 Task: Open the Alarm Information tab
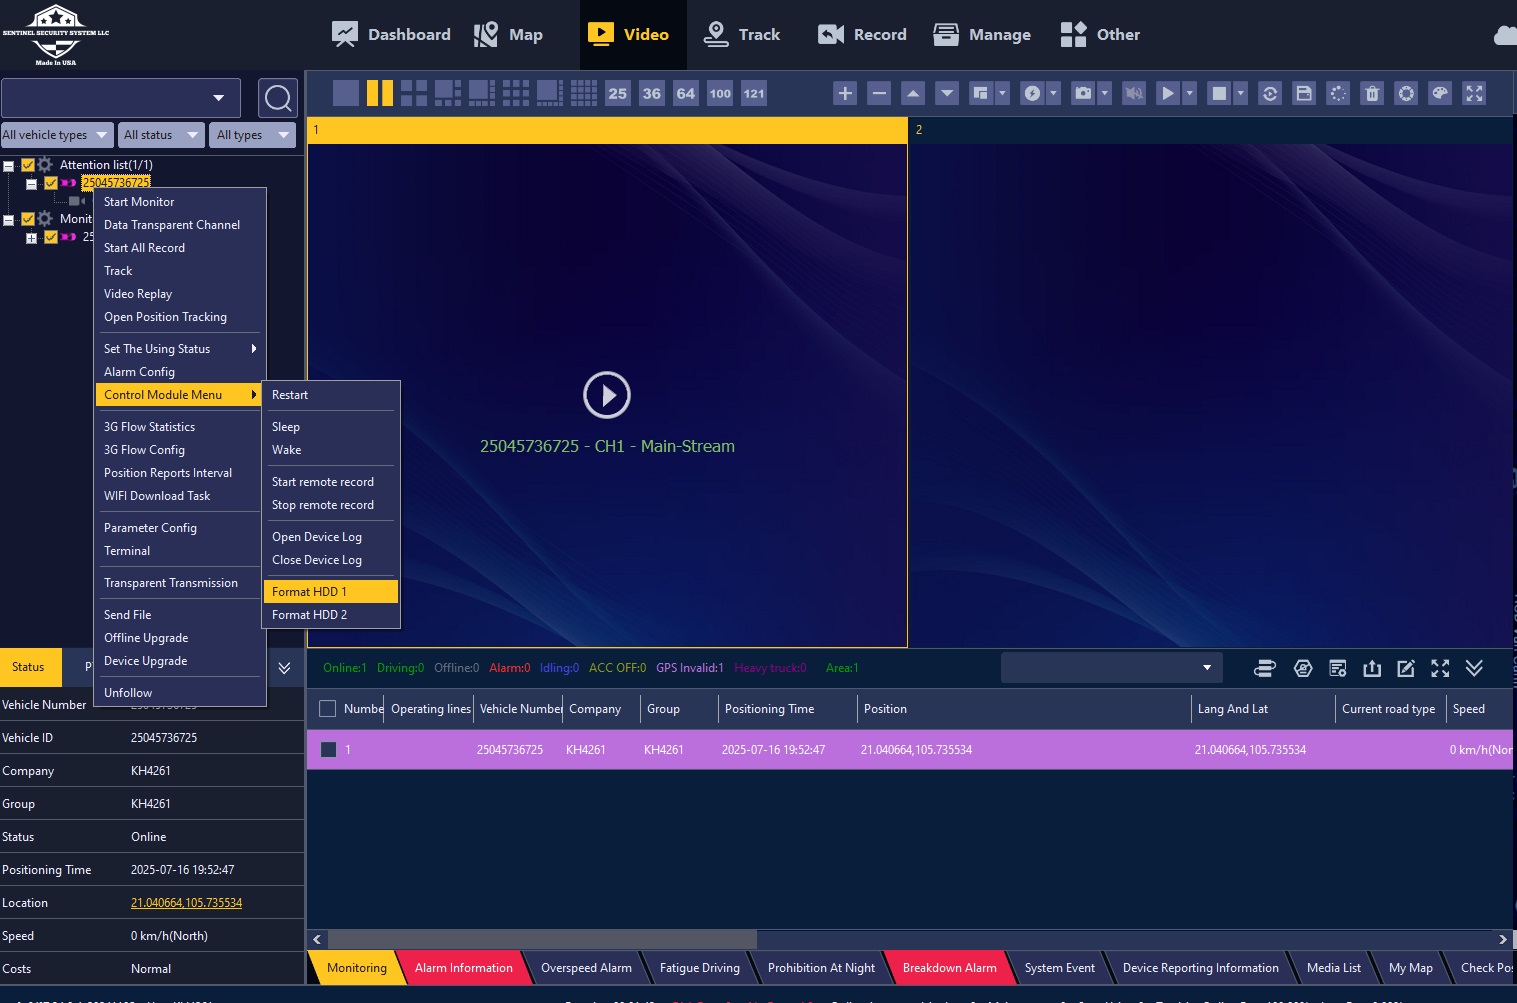pyautogui.click(x=463, y=968)
